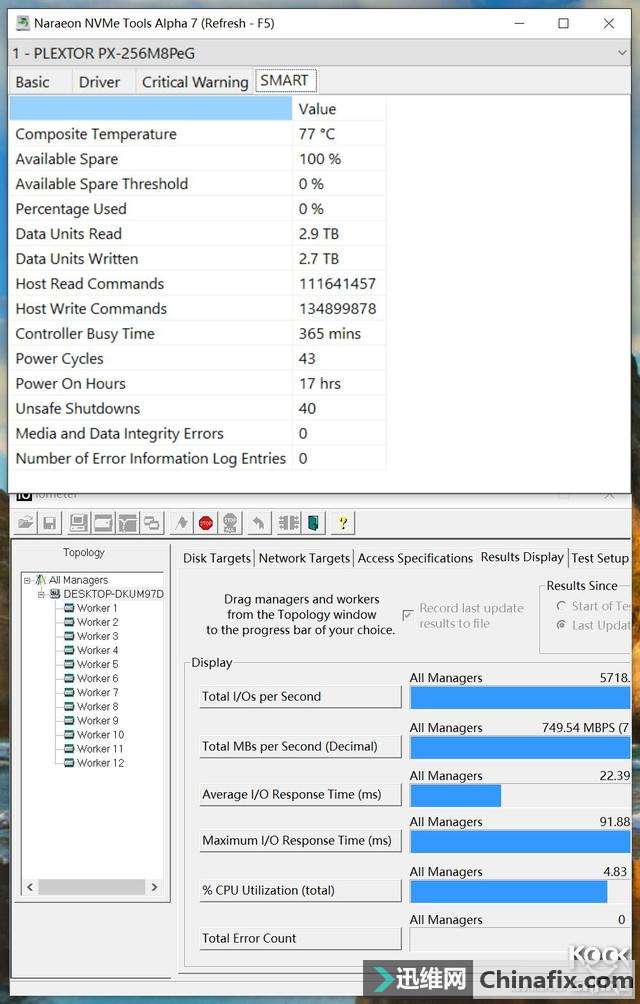Viewport: 640px width, 1004px height.
Task: Click Average I/O Response Time (ms) button
Action: (x=300, y=794)
